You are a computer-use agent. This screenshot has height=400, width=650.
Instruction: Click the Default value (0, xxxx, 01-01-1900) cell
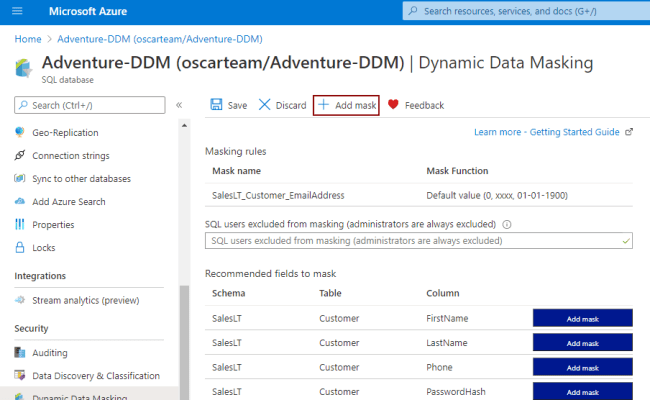[x=497, y=195]
